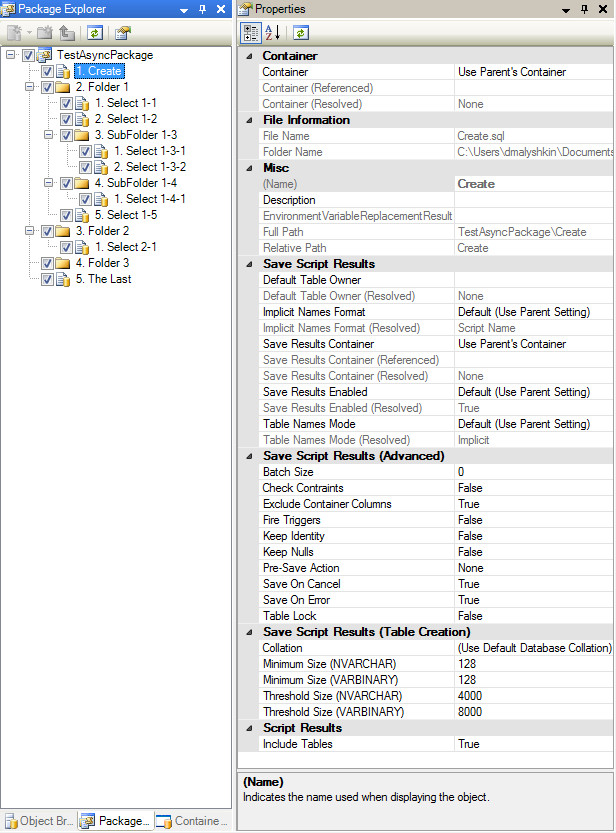The width and height of the screenshot is (616, 833).
Task: Open the Package Explorer window options dropdown
Action: click(x=184, y=10)
